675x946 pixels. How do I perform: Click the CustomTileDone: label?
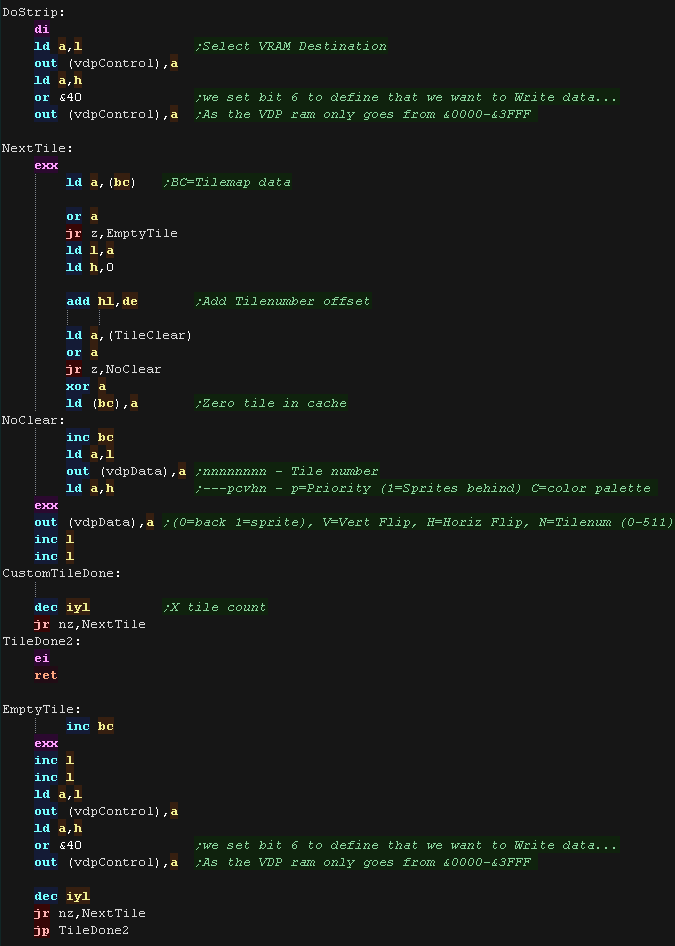coord(62,573)
